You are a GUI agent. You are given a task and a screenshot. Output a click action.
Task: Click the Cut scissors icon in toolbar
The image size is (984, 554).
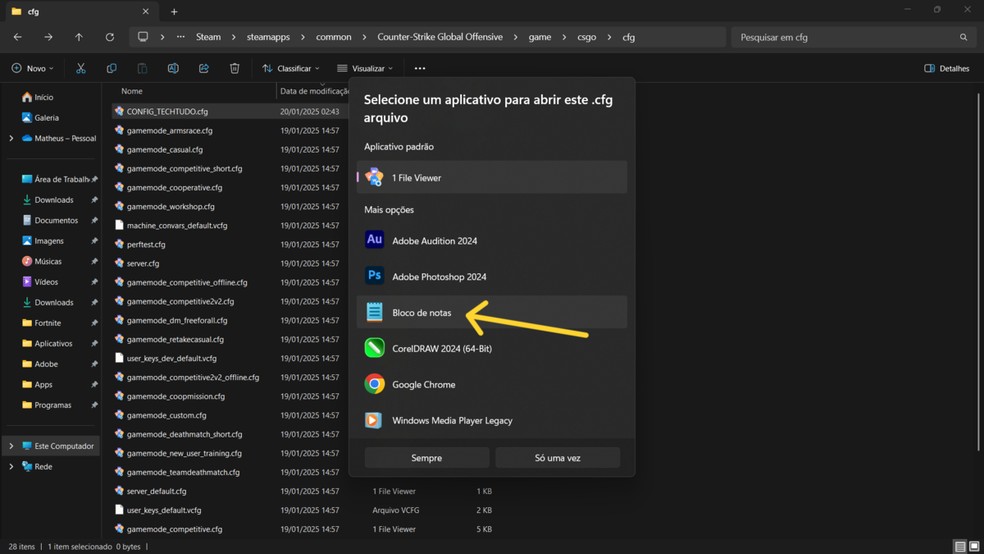click(x=81, y=69)
